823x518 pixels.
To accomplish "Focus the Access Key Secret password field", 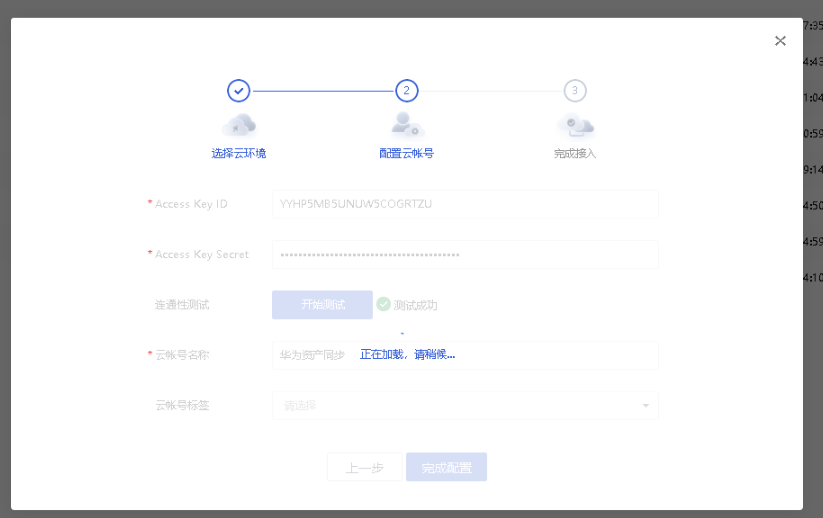I will coord(464,255).
